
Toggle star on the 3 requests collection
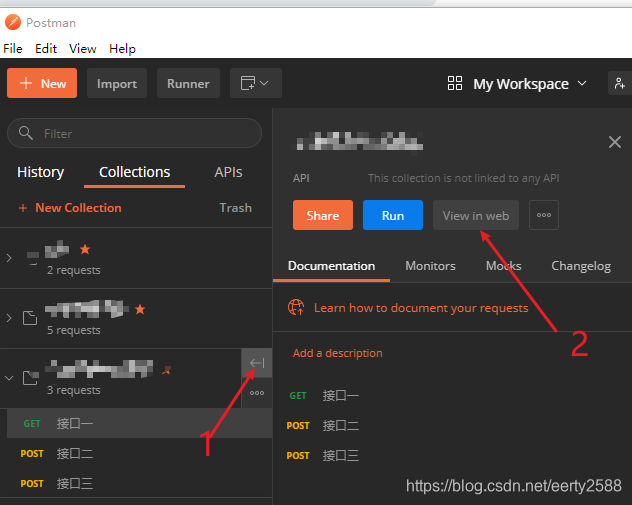167,370
